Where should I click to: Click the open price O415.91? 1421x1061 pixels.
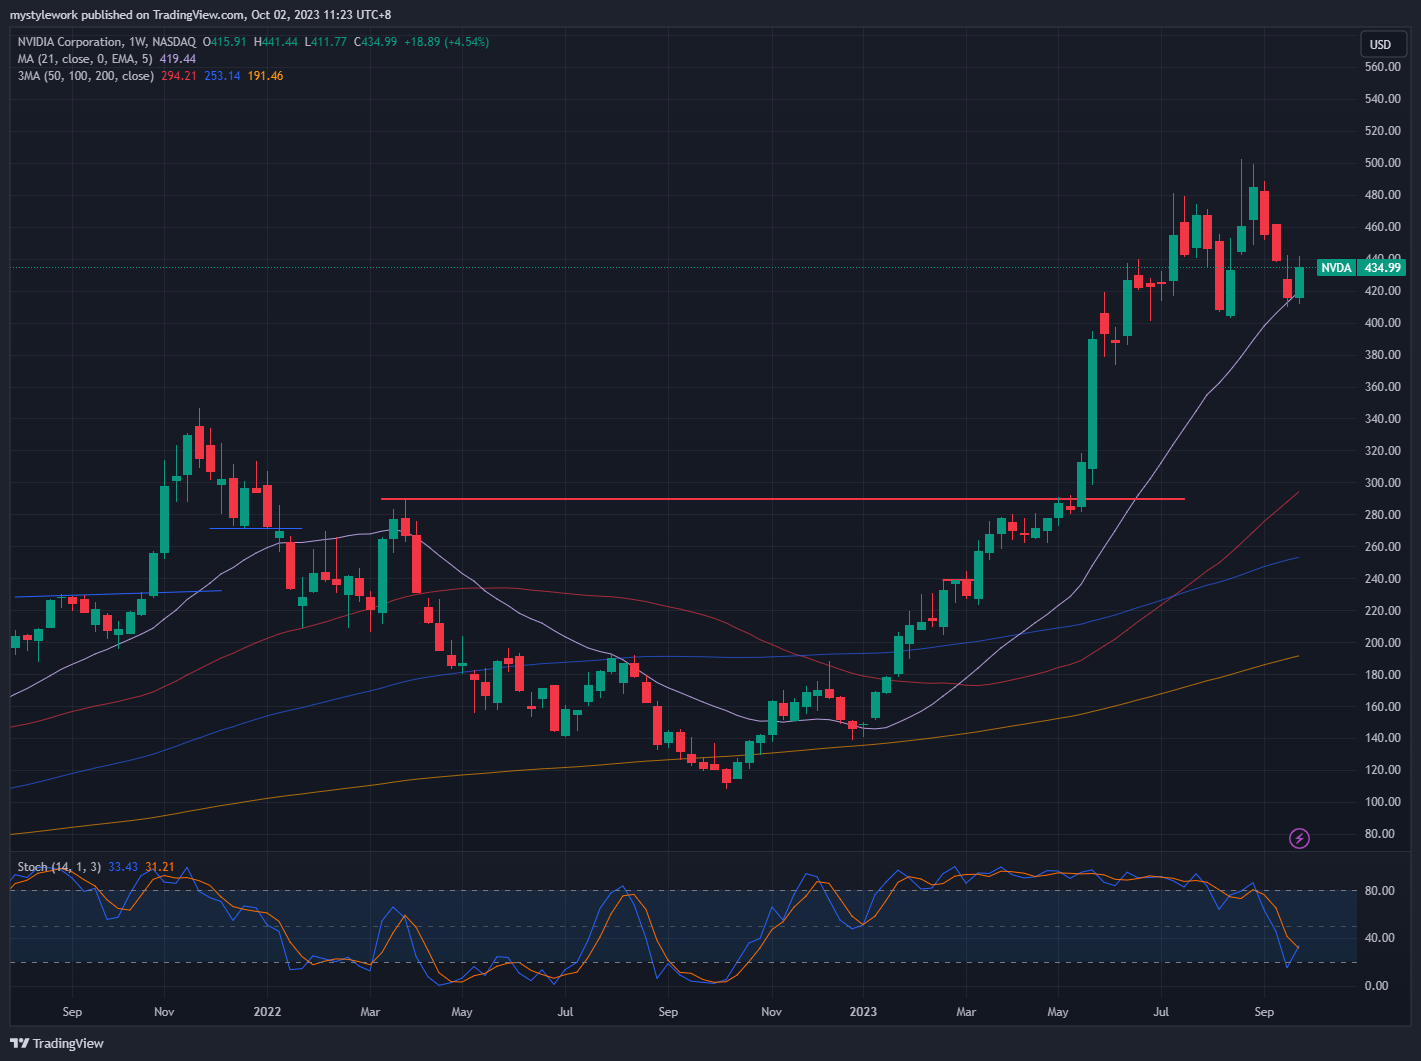(x=225, y=42)
